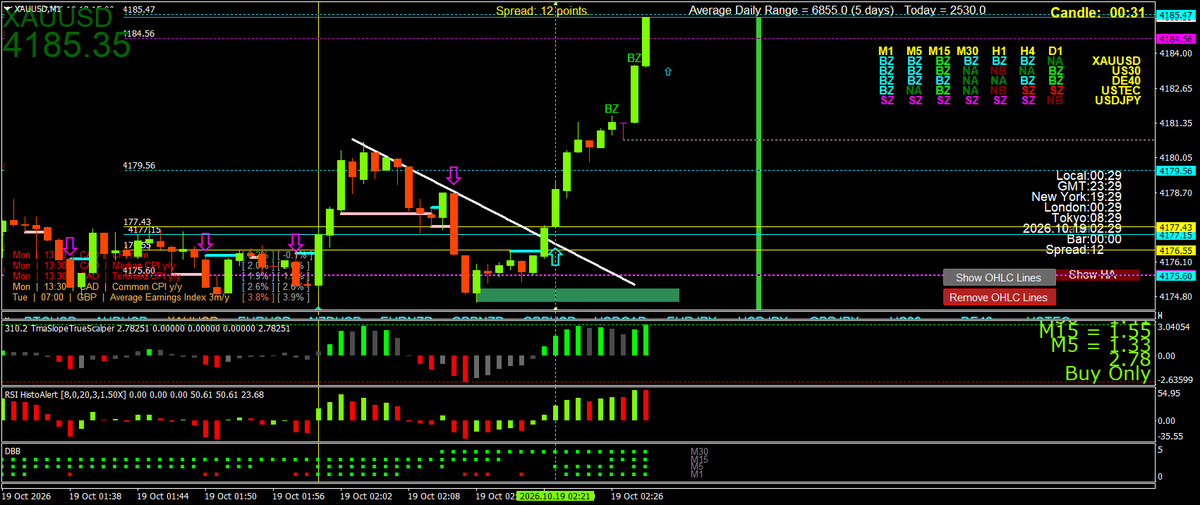Image resolution: width=1200 pixels, height=505 pixels.
Task: Select the small cyan up arrow beside the top candle
Action: [668, 71]
